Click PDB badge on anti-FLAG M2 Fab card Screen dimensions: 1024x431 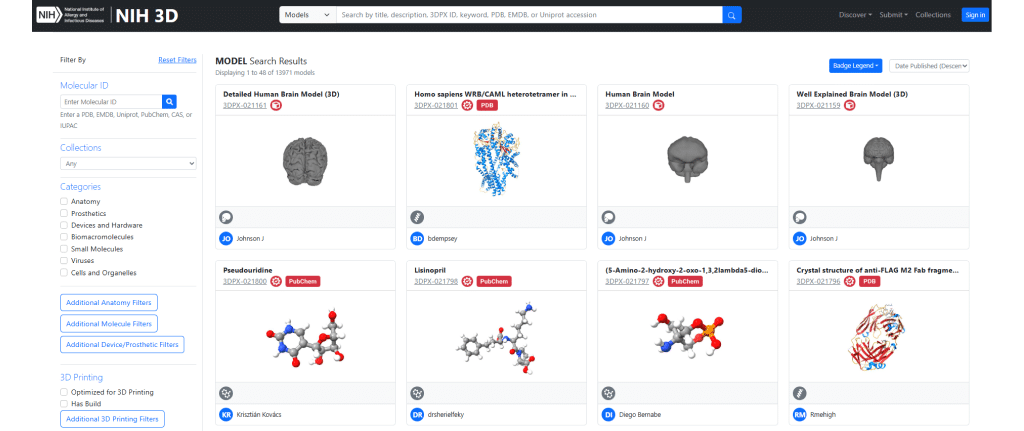869,281
